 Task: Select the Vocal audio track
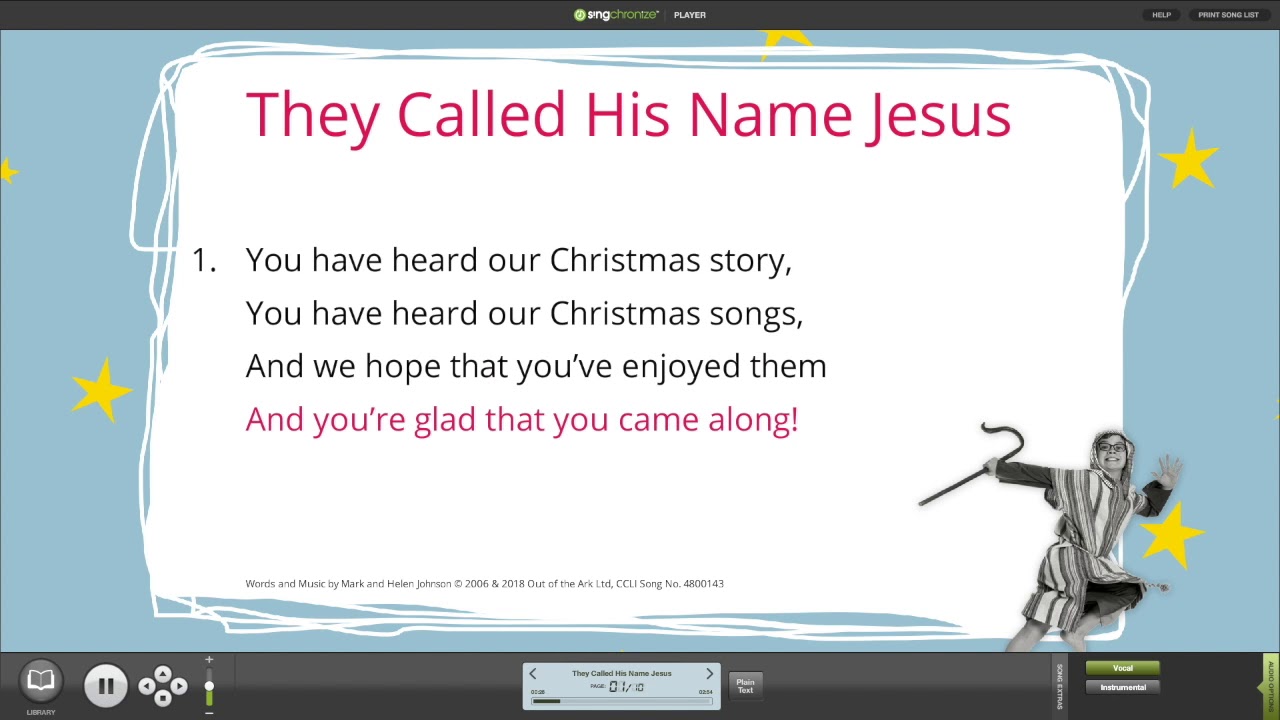point(1123,668)
